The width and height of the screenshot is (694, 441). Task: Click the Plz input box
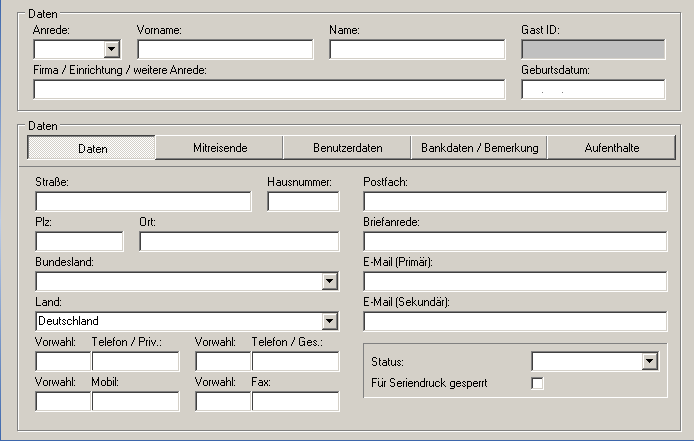coord(79,241)
